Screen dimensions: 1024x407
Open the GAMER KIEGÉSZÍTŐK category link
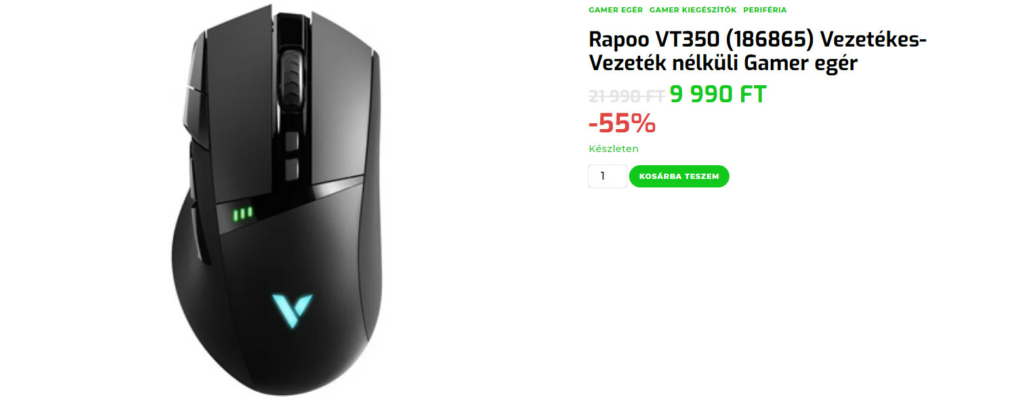point(693,10)
